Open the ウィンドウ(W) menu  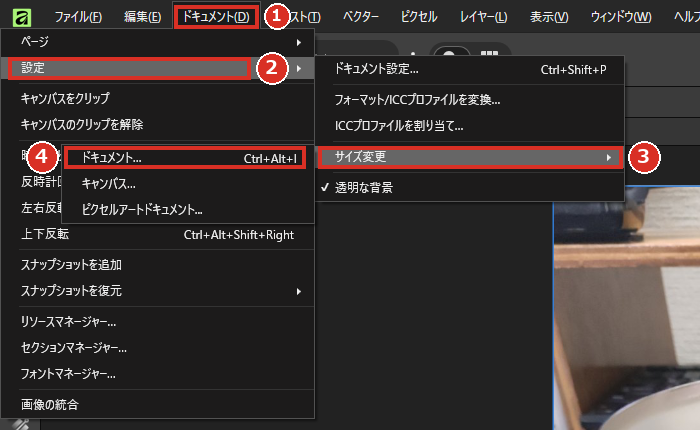621,17
